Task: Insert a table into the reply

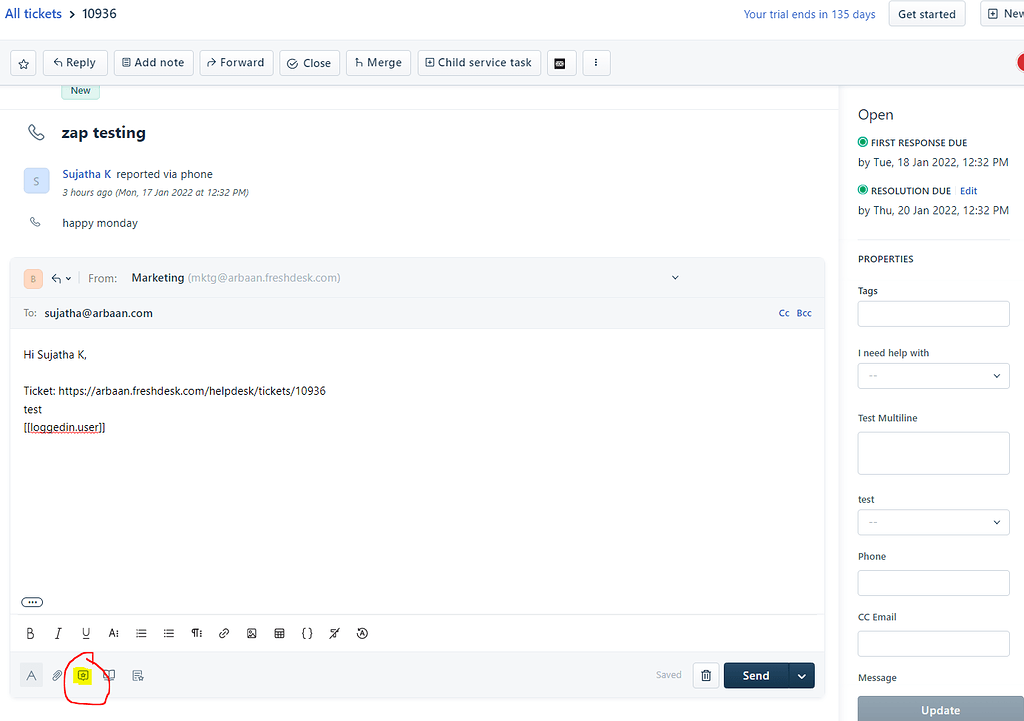Action: 279,633
